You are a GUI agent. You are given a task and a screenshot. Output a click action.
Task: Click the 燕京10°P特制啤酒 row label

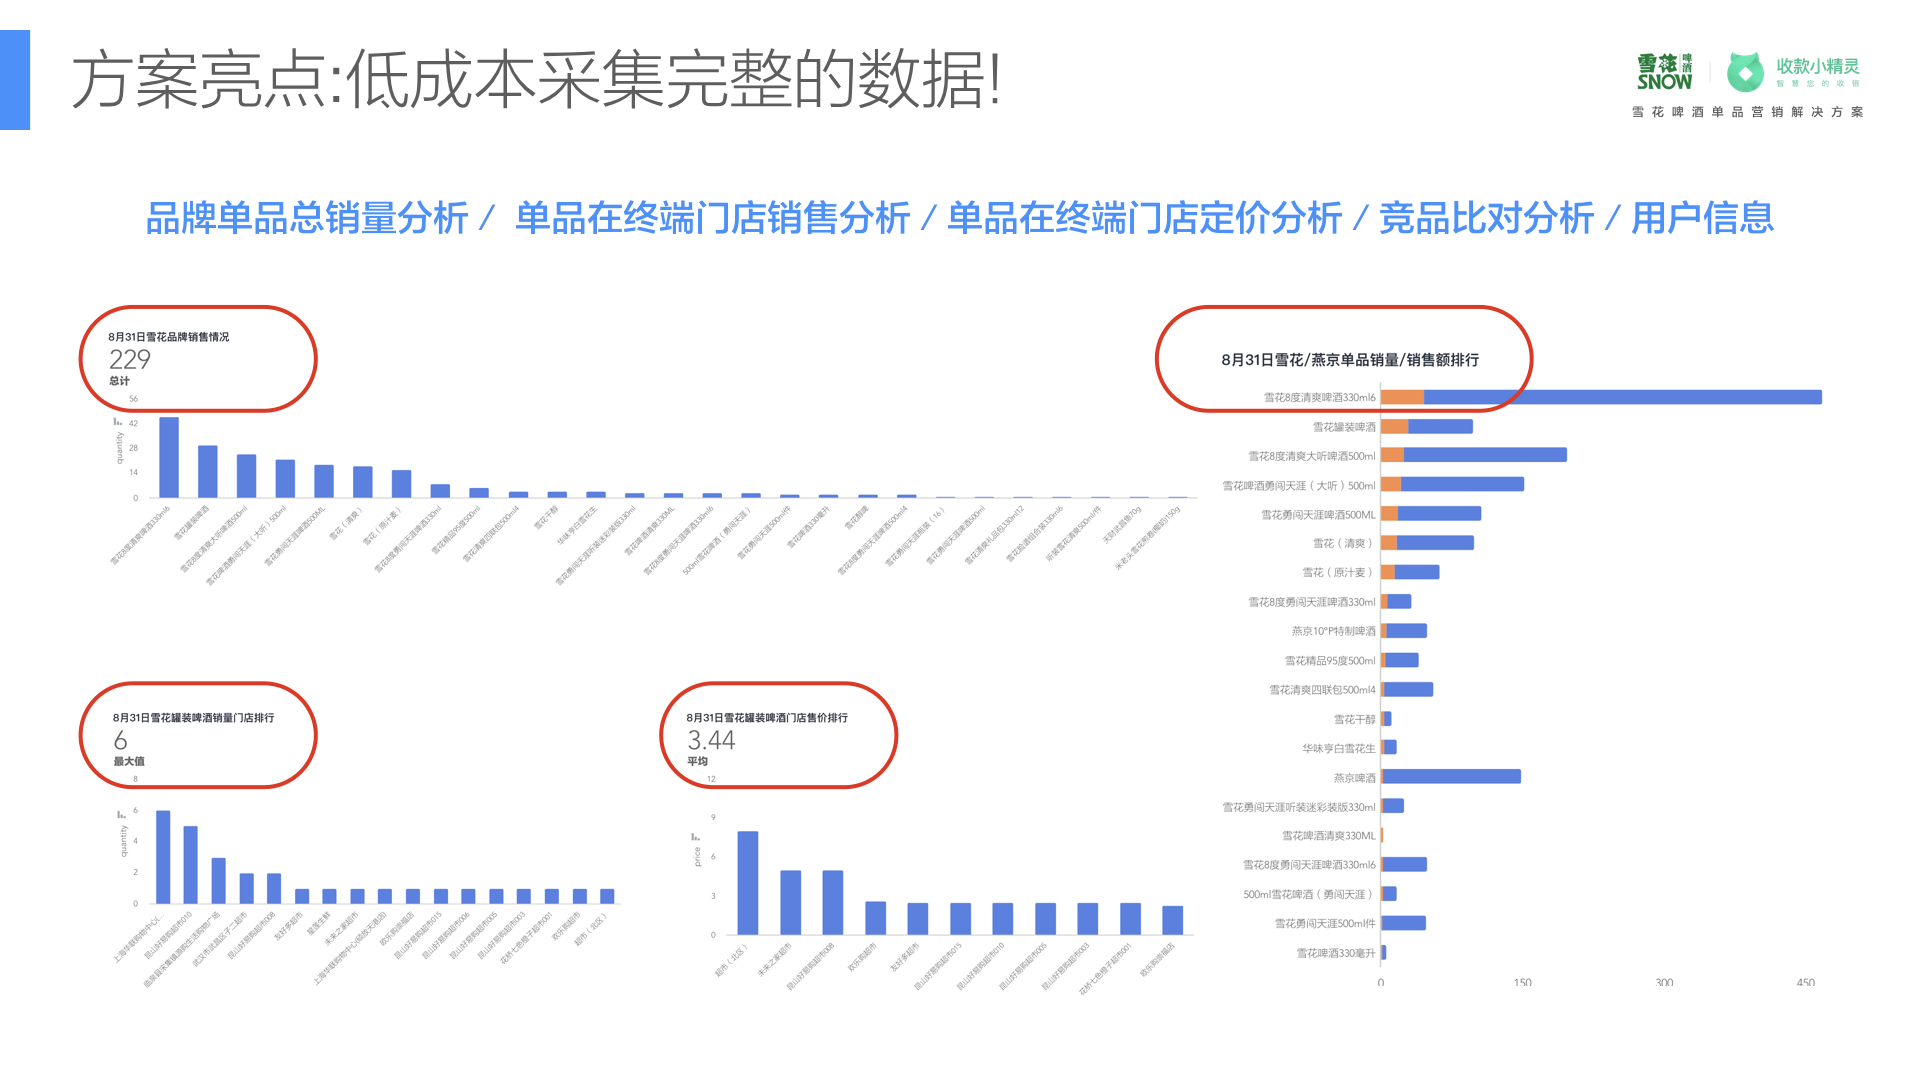1333,631
